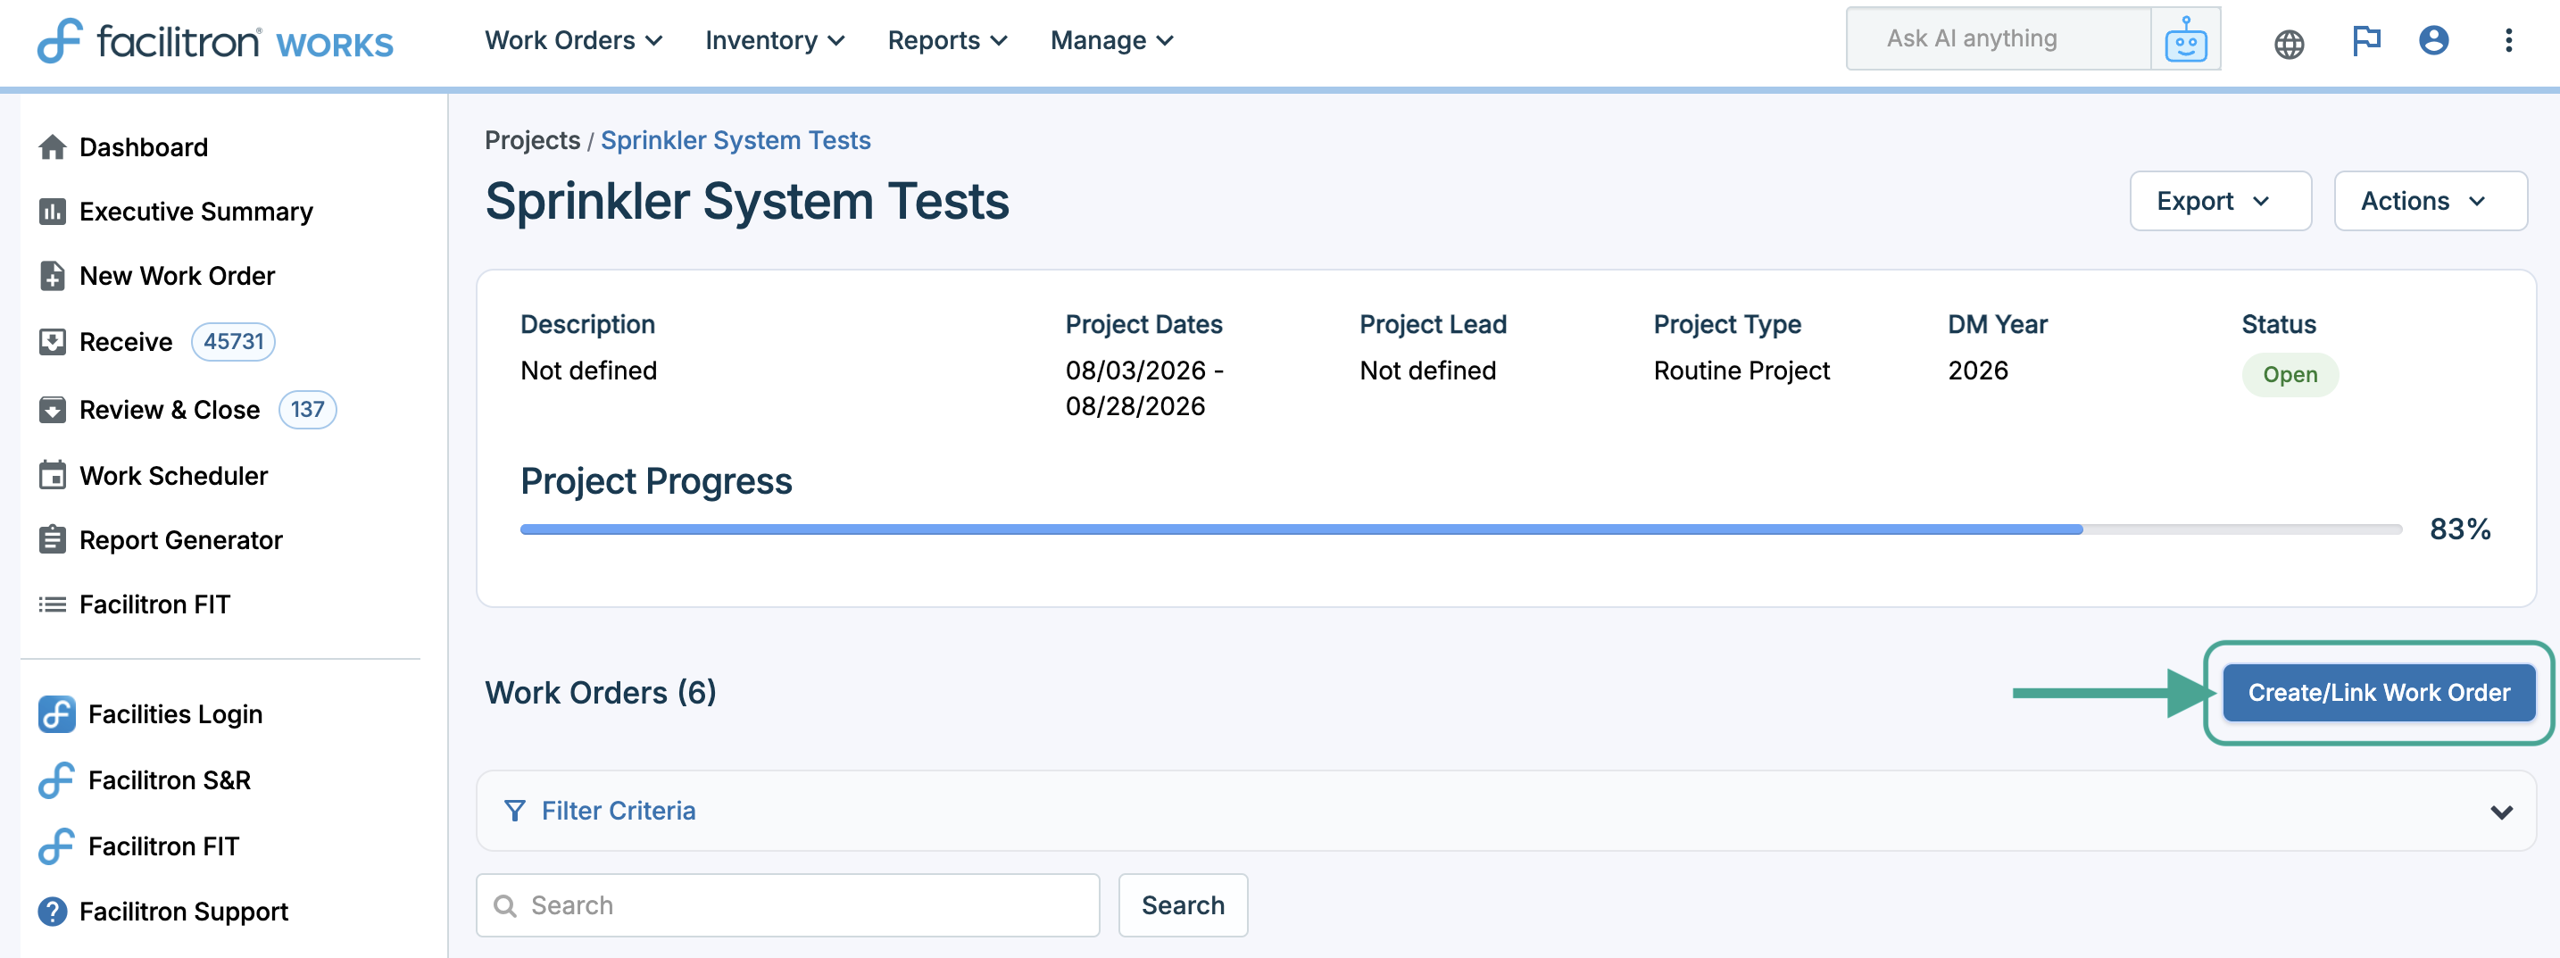Image resolution: width=2560 pixels, height=958 pixels.
Task: Open the Facilitron Support link
Action: 184,911
